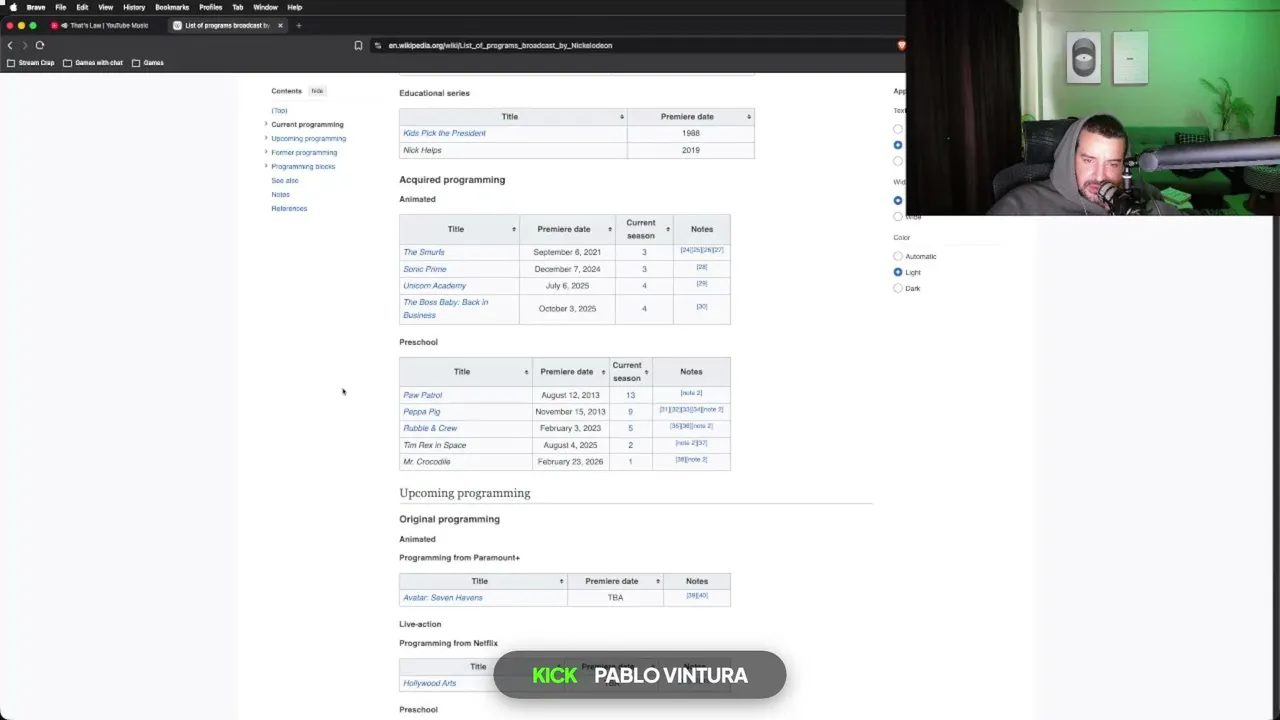This screenshot has width=1280, height=720.
Task: Open the Apple menu
Action: pyautogui.click(x=13, y=7)
